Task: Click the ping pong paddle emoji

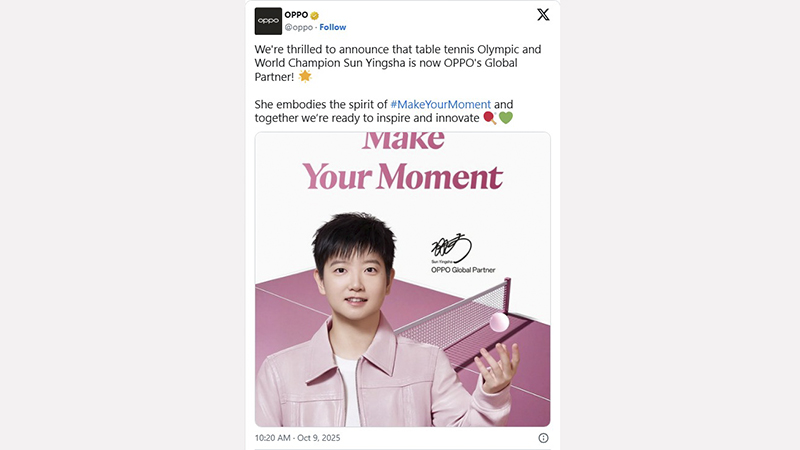Action: click(x=490, y=118)
